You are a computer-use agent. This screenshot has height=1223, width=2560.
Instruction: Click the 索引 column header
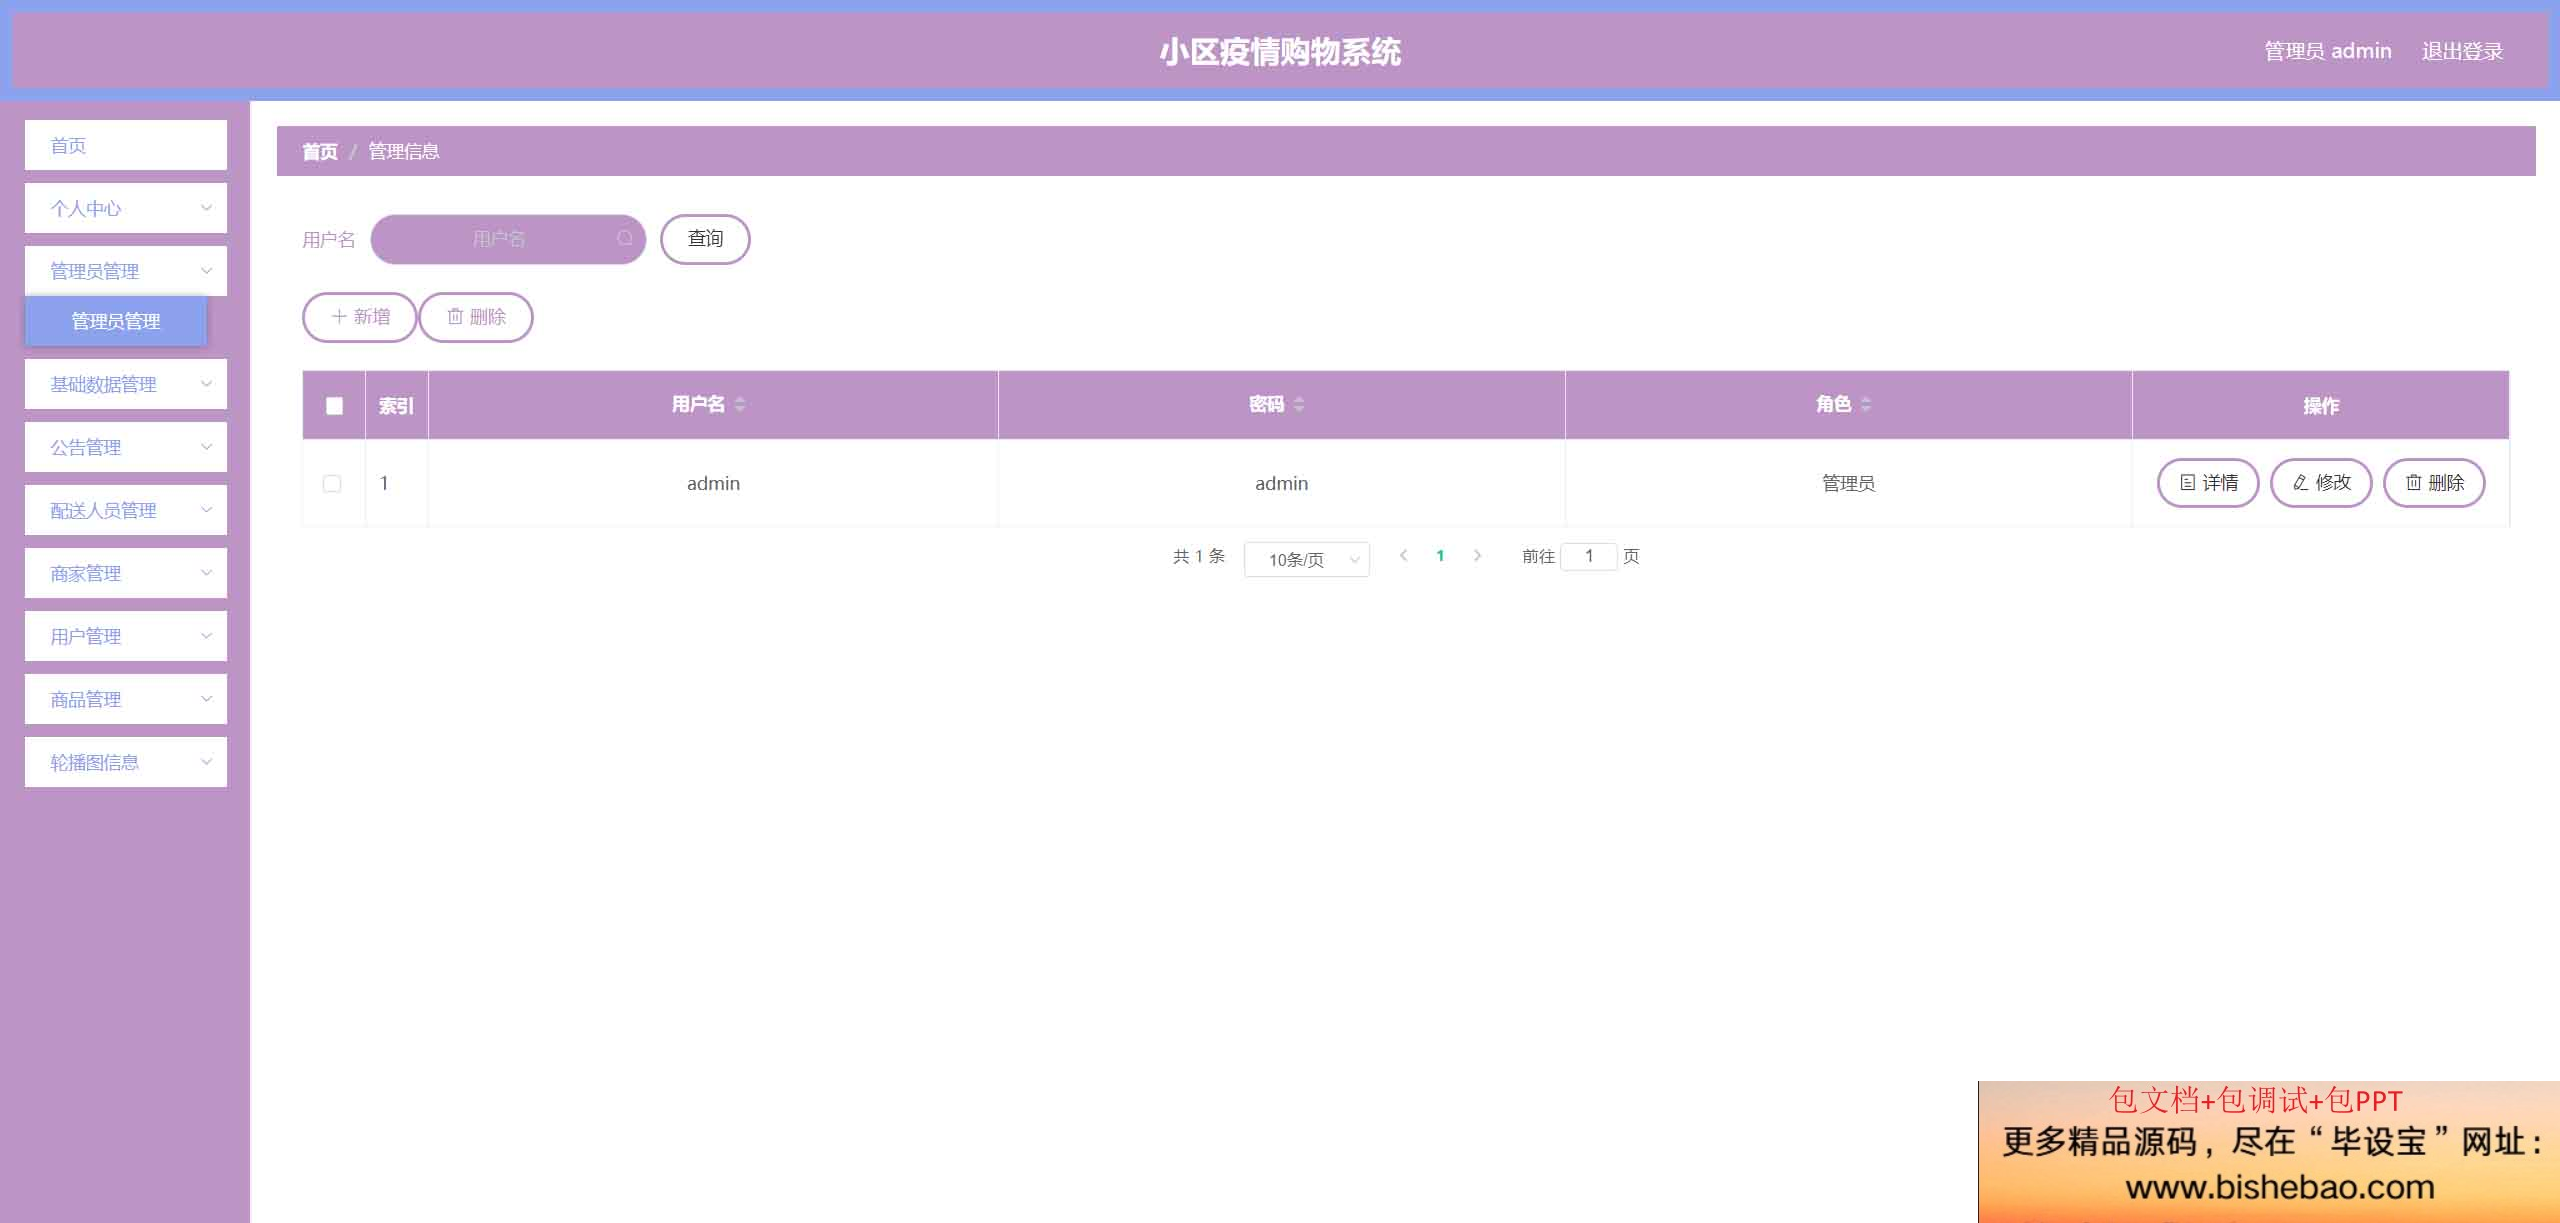click(396, 405)
